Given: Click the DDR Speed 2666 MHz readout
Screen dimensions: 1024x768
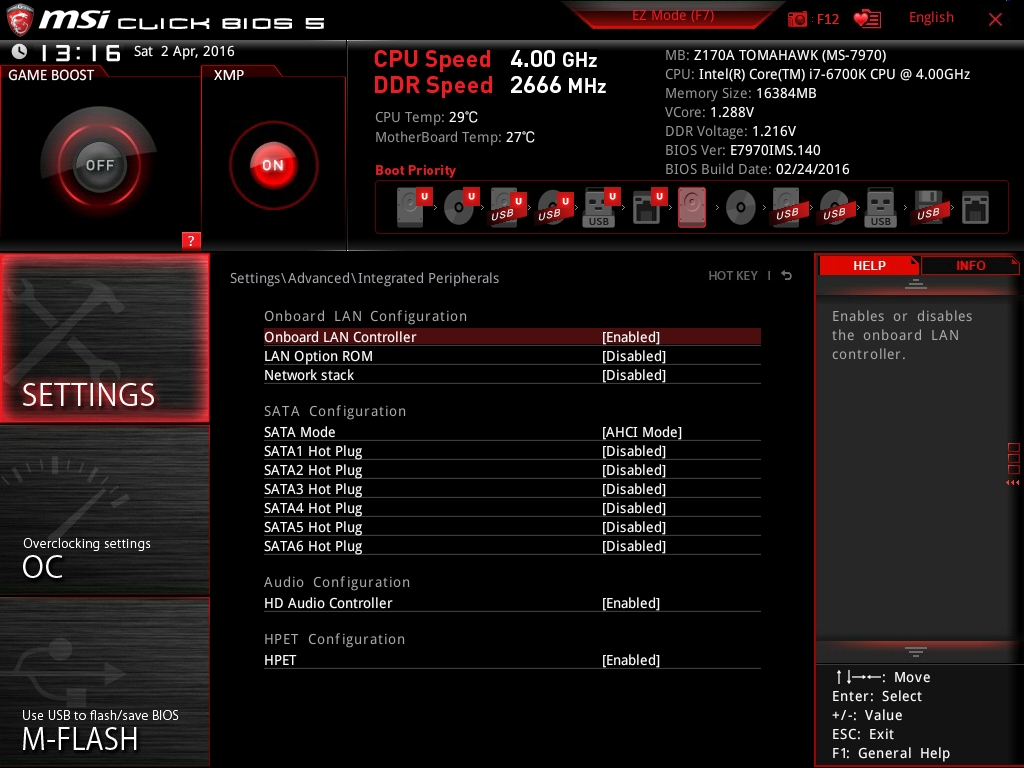Looking at the screenshot, I should tap(490, 86).
